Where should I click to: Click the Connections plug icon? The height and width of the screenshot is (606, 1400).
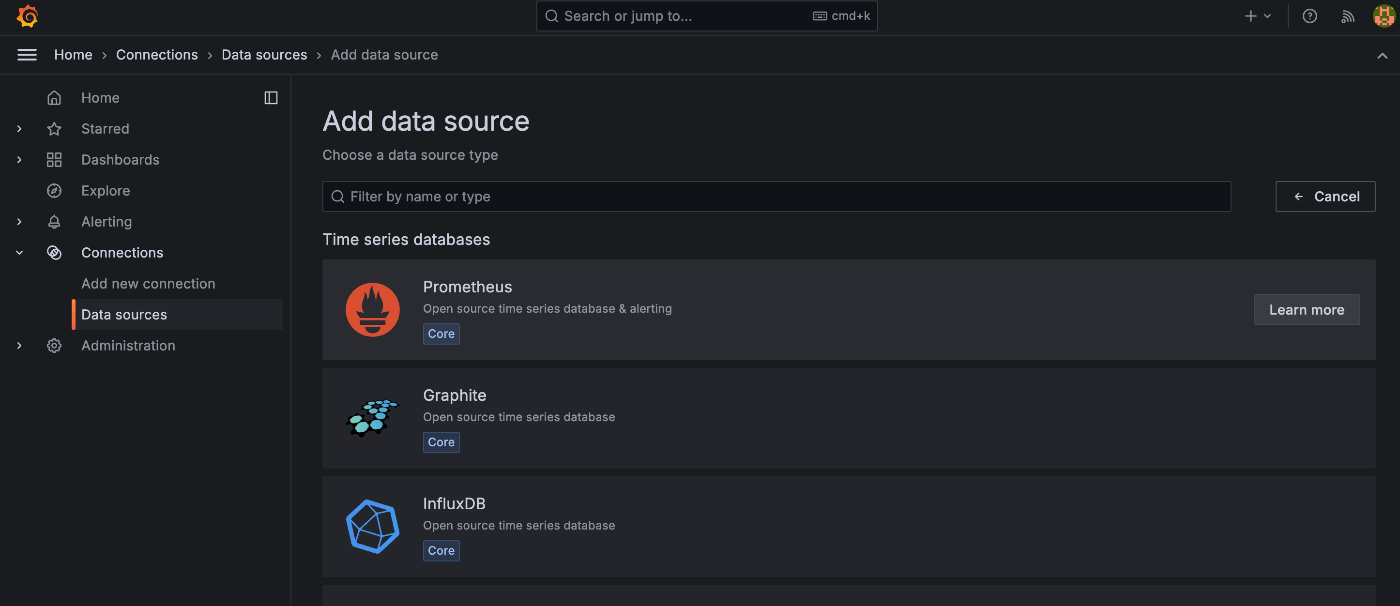coord(54,253)
